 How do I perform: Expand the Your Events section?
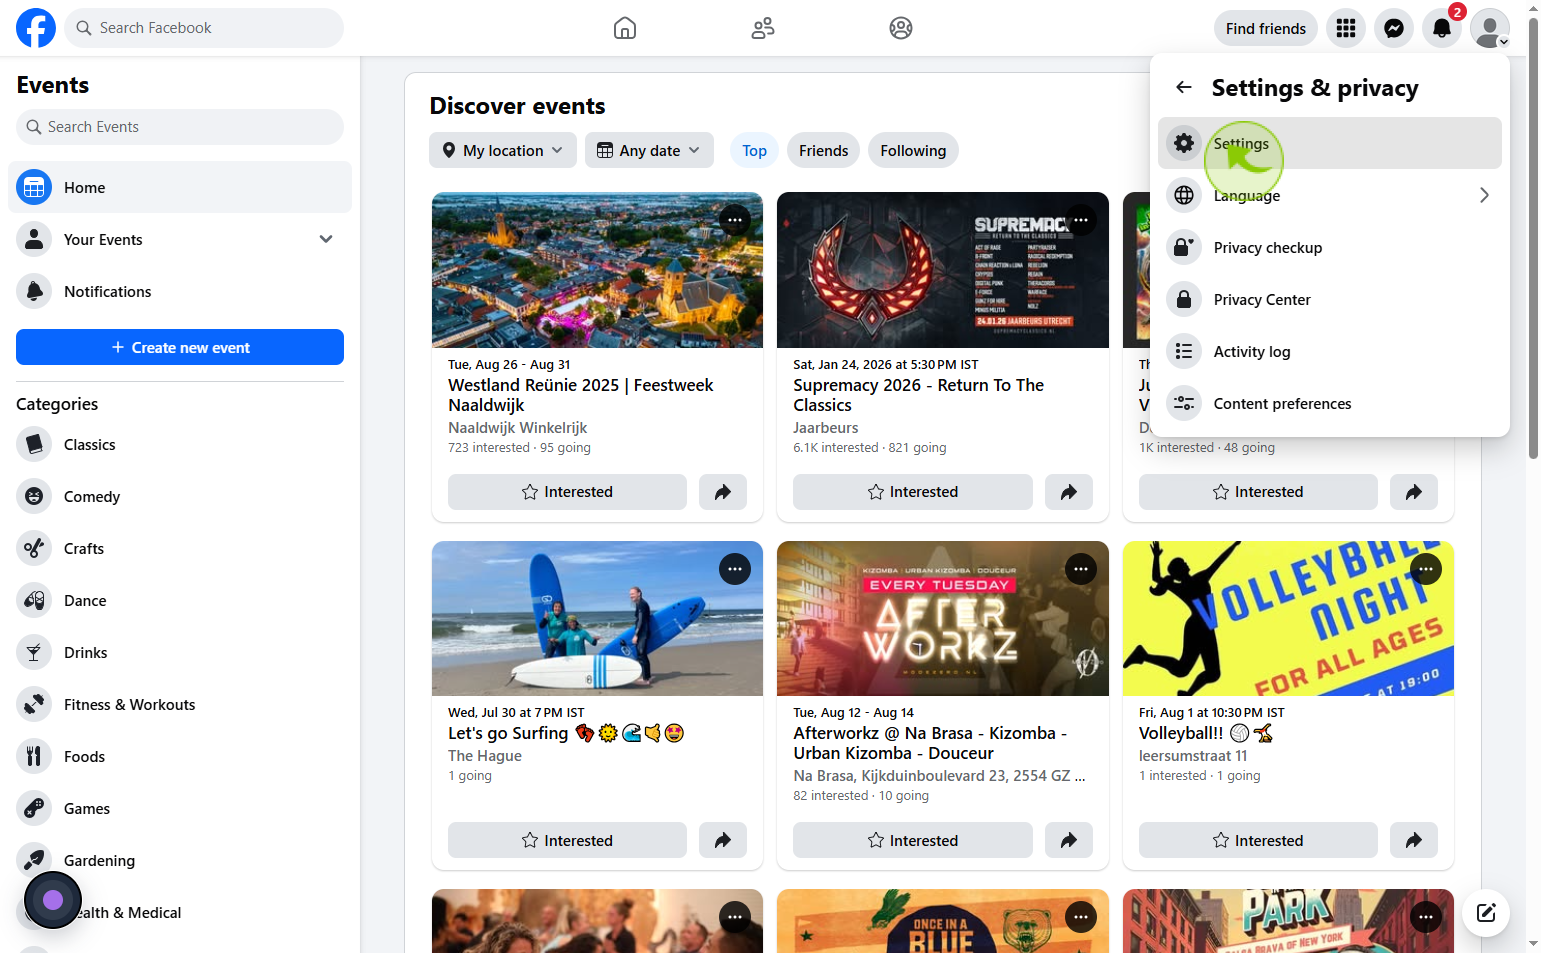(x=326, y=239)
